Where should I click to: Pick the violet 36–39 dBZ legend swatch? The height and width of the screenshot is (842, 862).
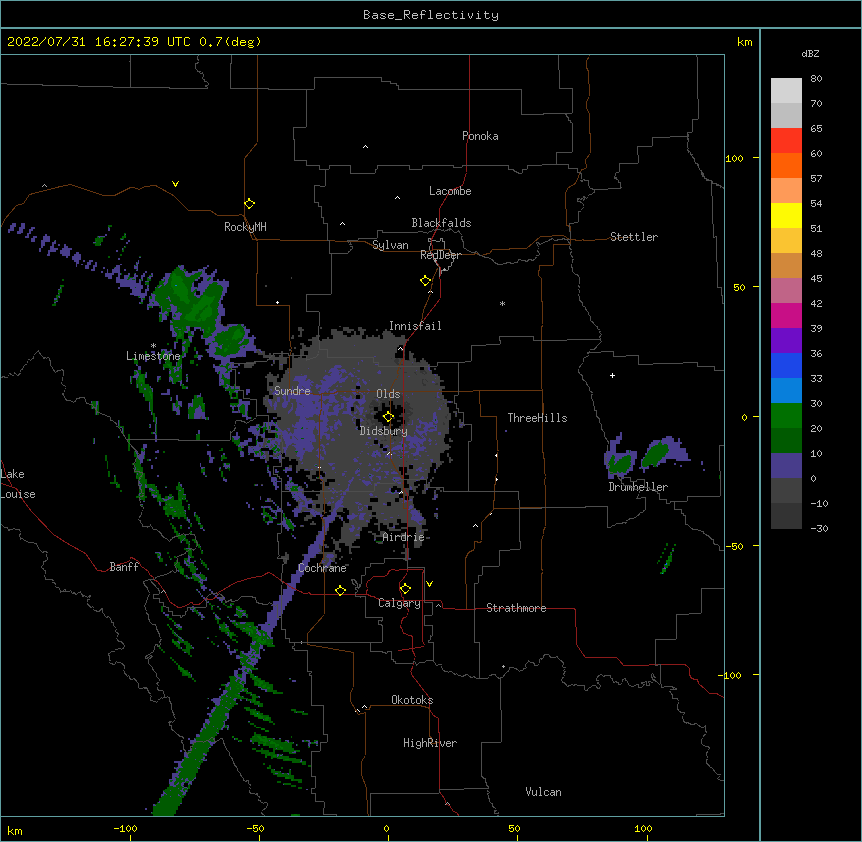pos(786,341)
